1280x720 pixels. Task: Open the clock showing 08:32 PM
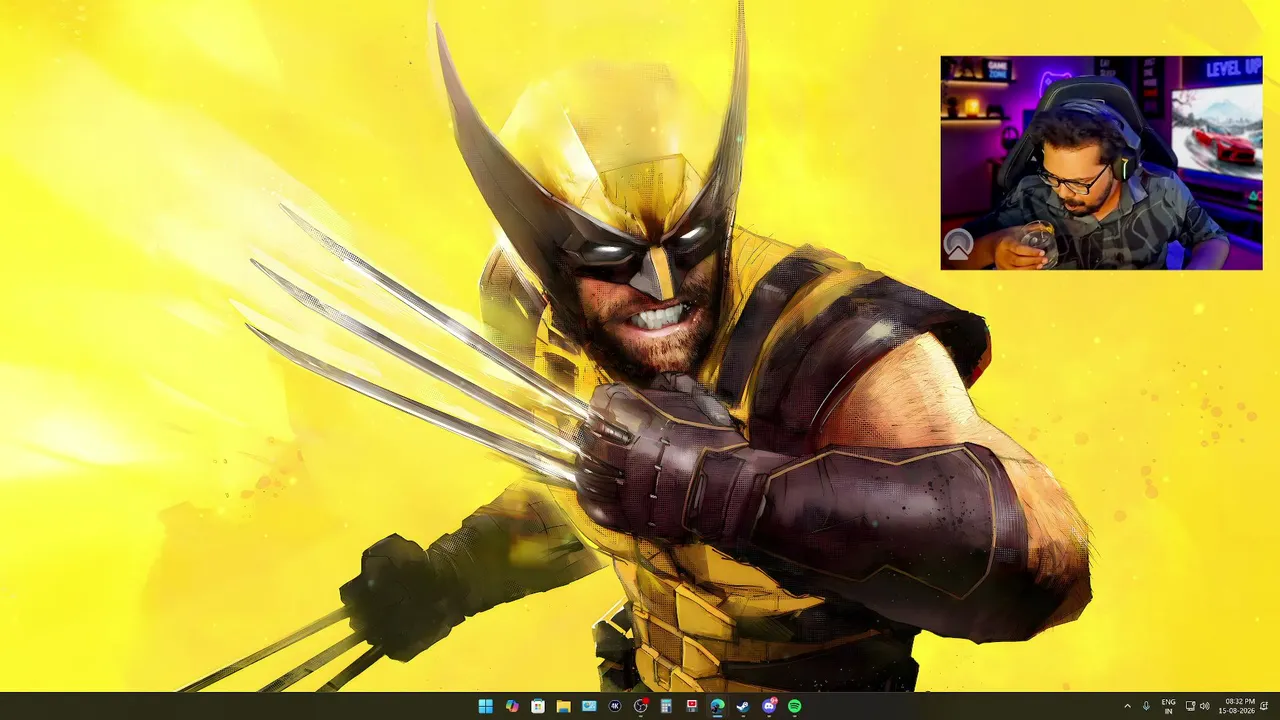click(x=1236, y=706)
